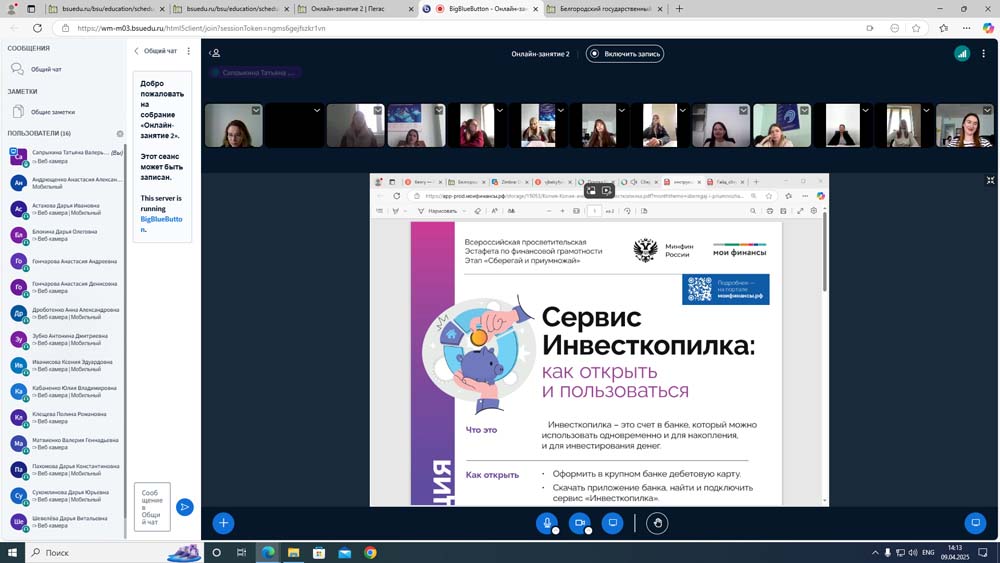Show hidden system tray icons
Screen dimensions: 1000x563
875,553
